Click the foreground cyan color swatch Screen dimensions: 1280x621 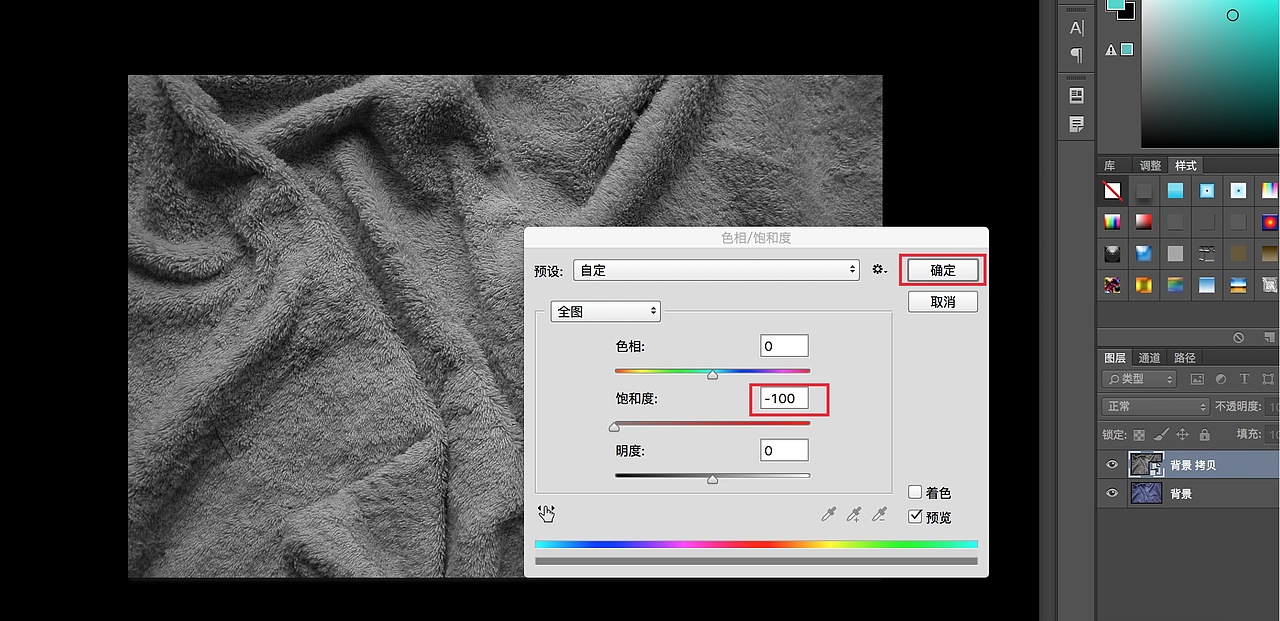point(1115,4)
